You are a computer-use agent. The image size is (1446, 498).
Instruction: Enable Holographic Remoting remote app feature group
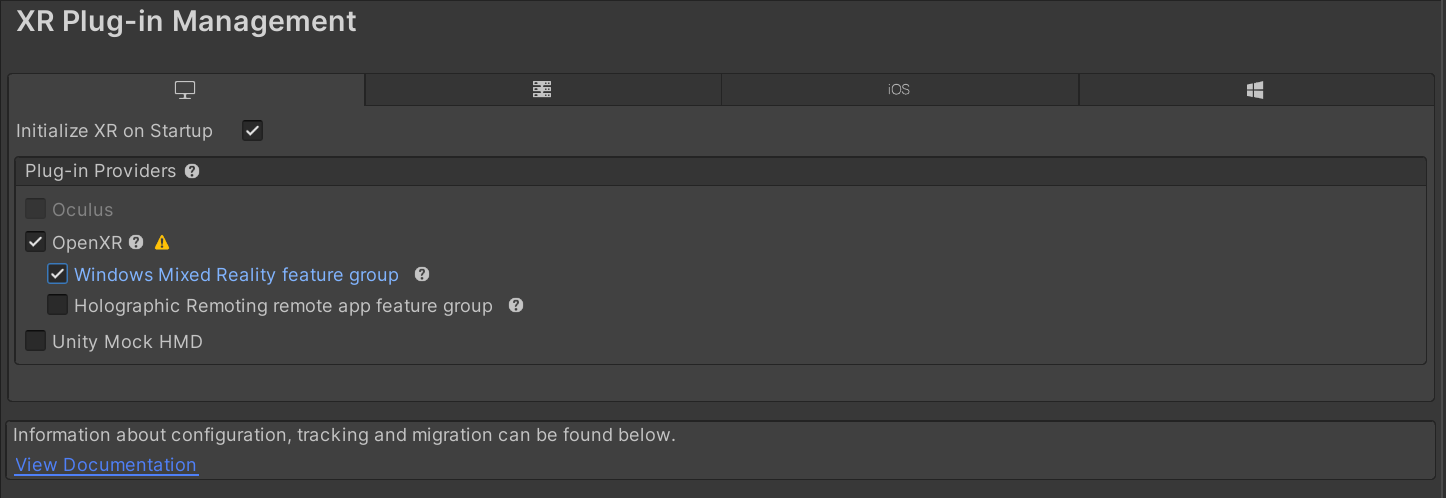(x=58, y=305)
